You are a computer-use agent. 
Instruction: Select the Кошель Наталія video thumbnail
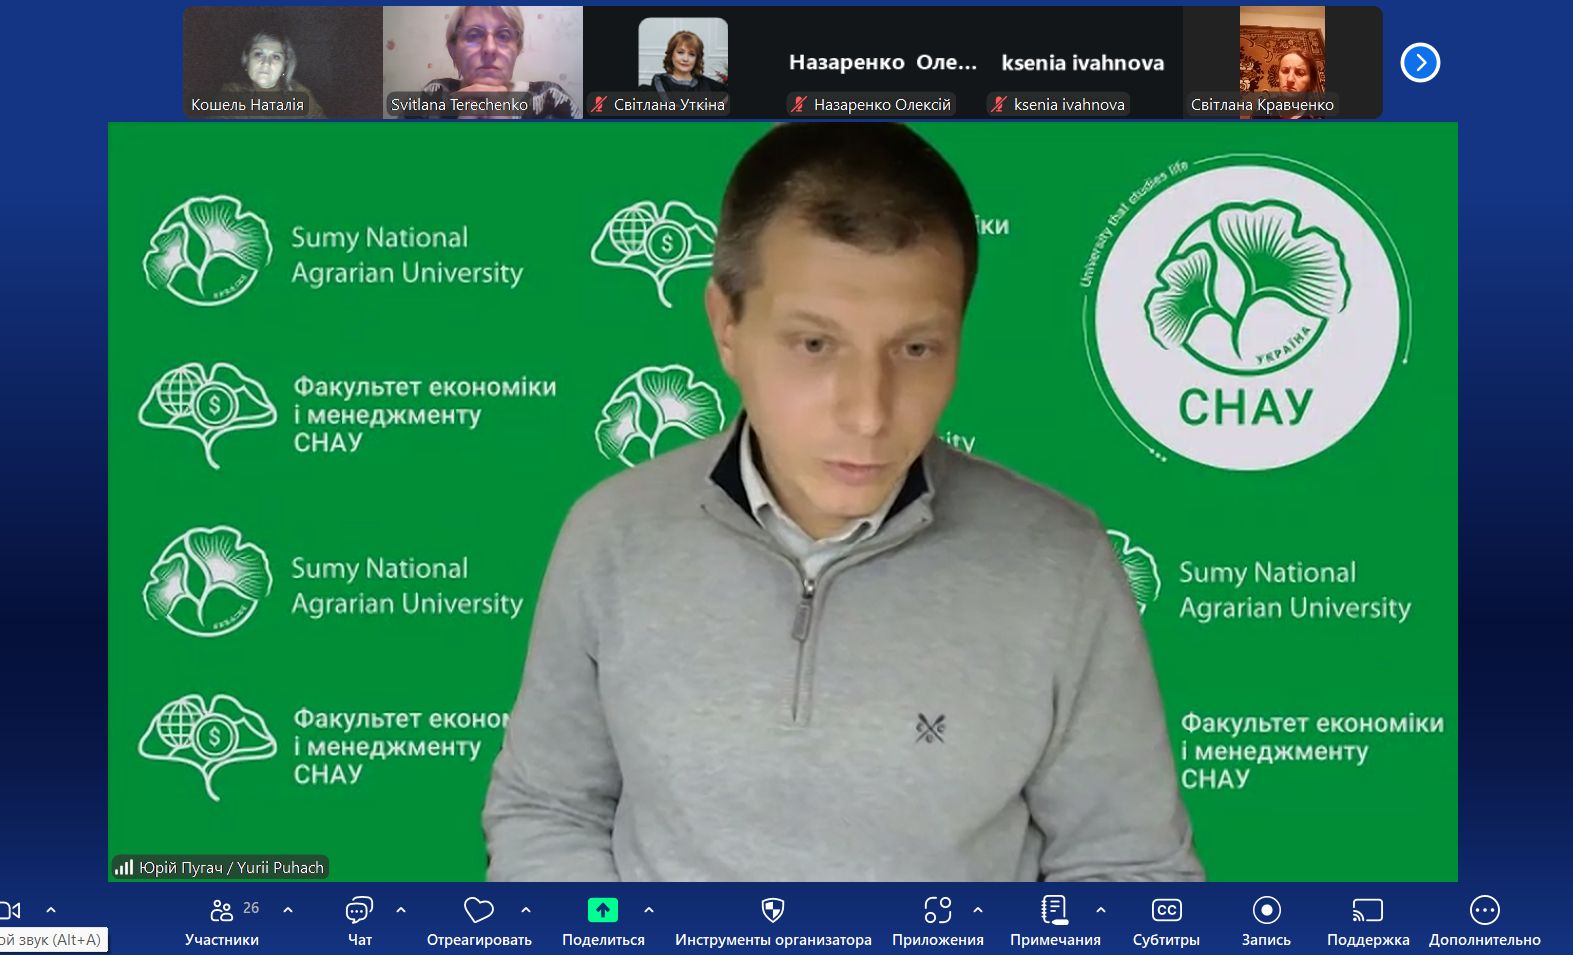click(x=282, y=62)
